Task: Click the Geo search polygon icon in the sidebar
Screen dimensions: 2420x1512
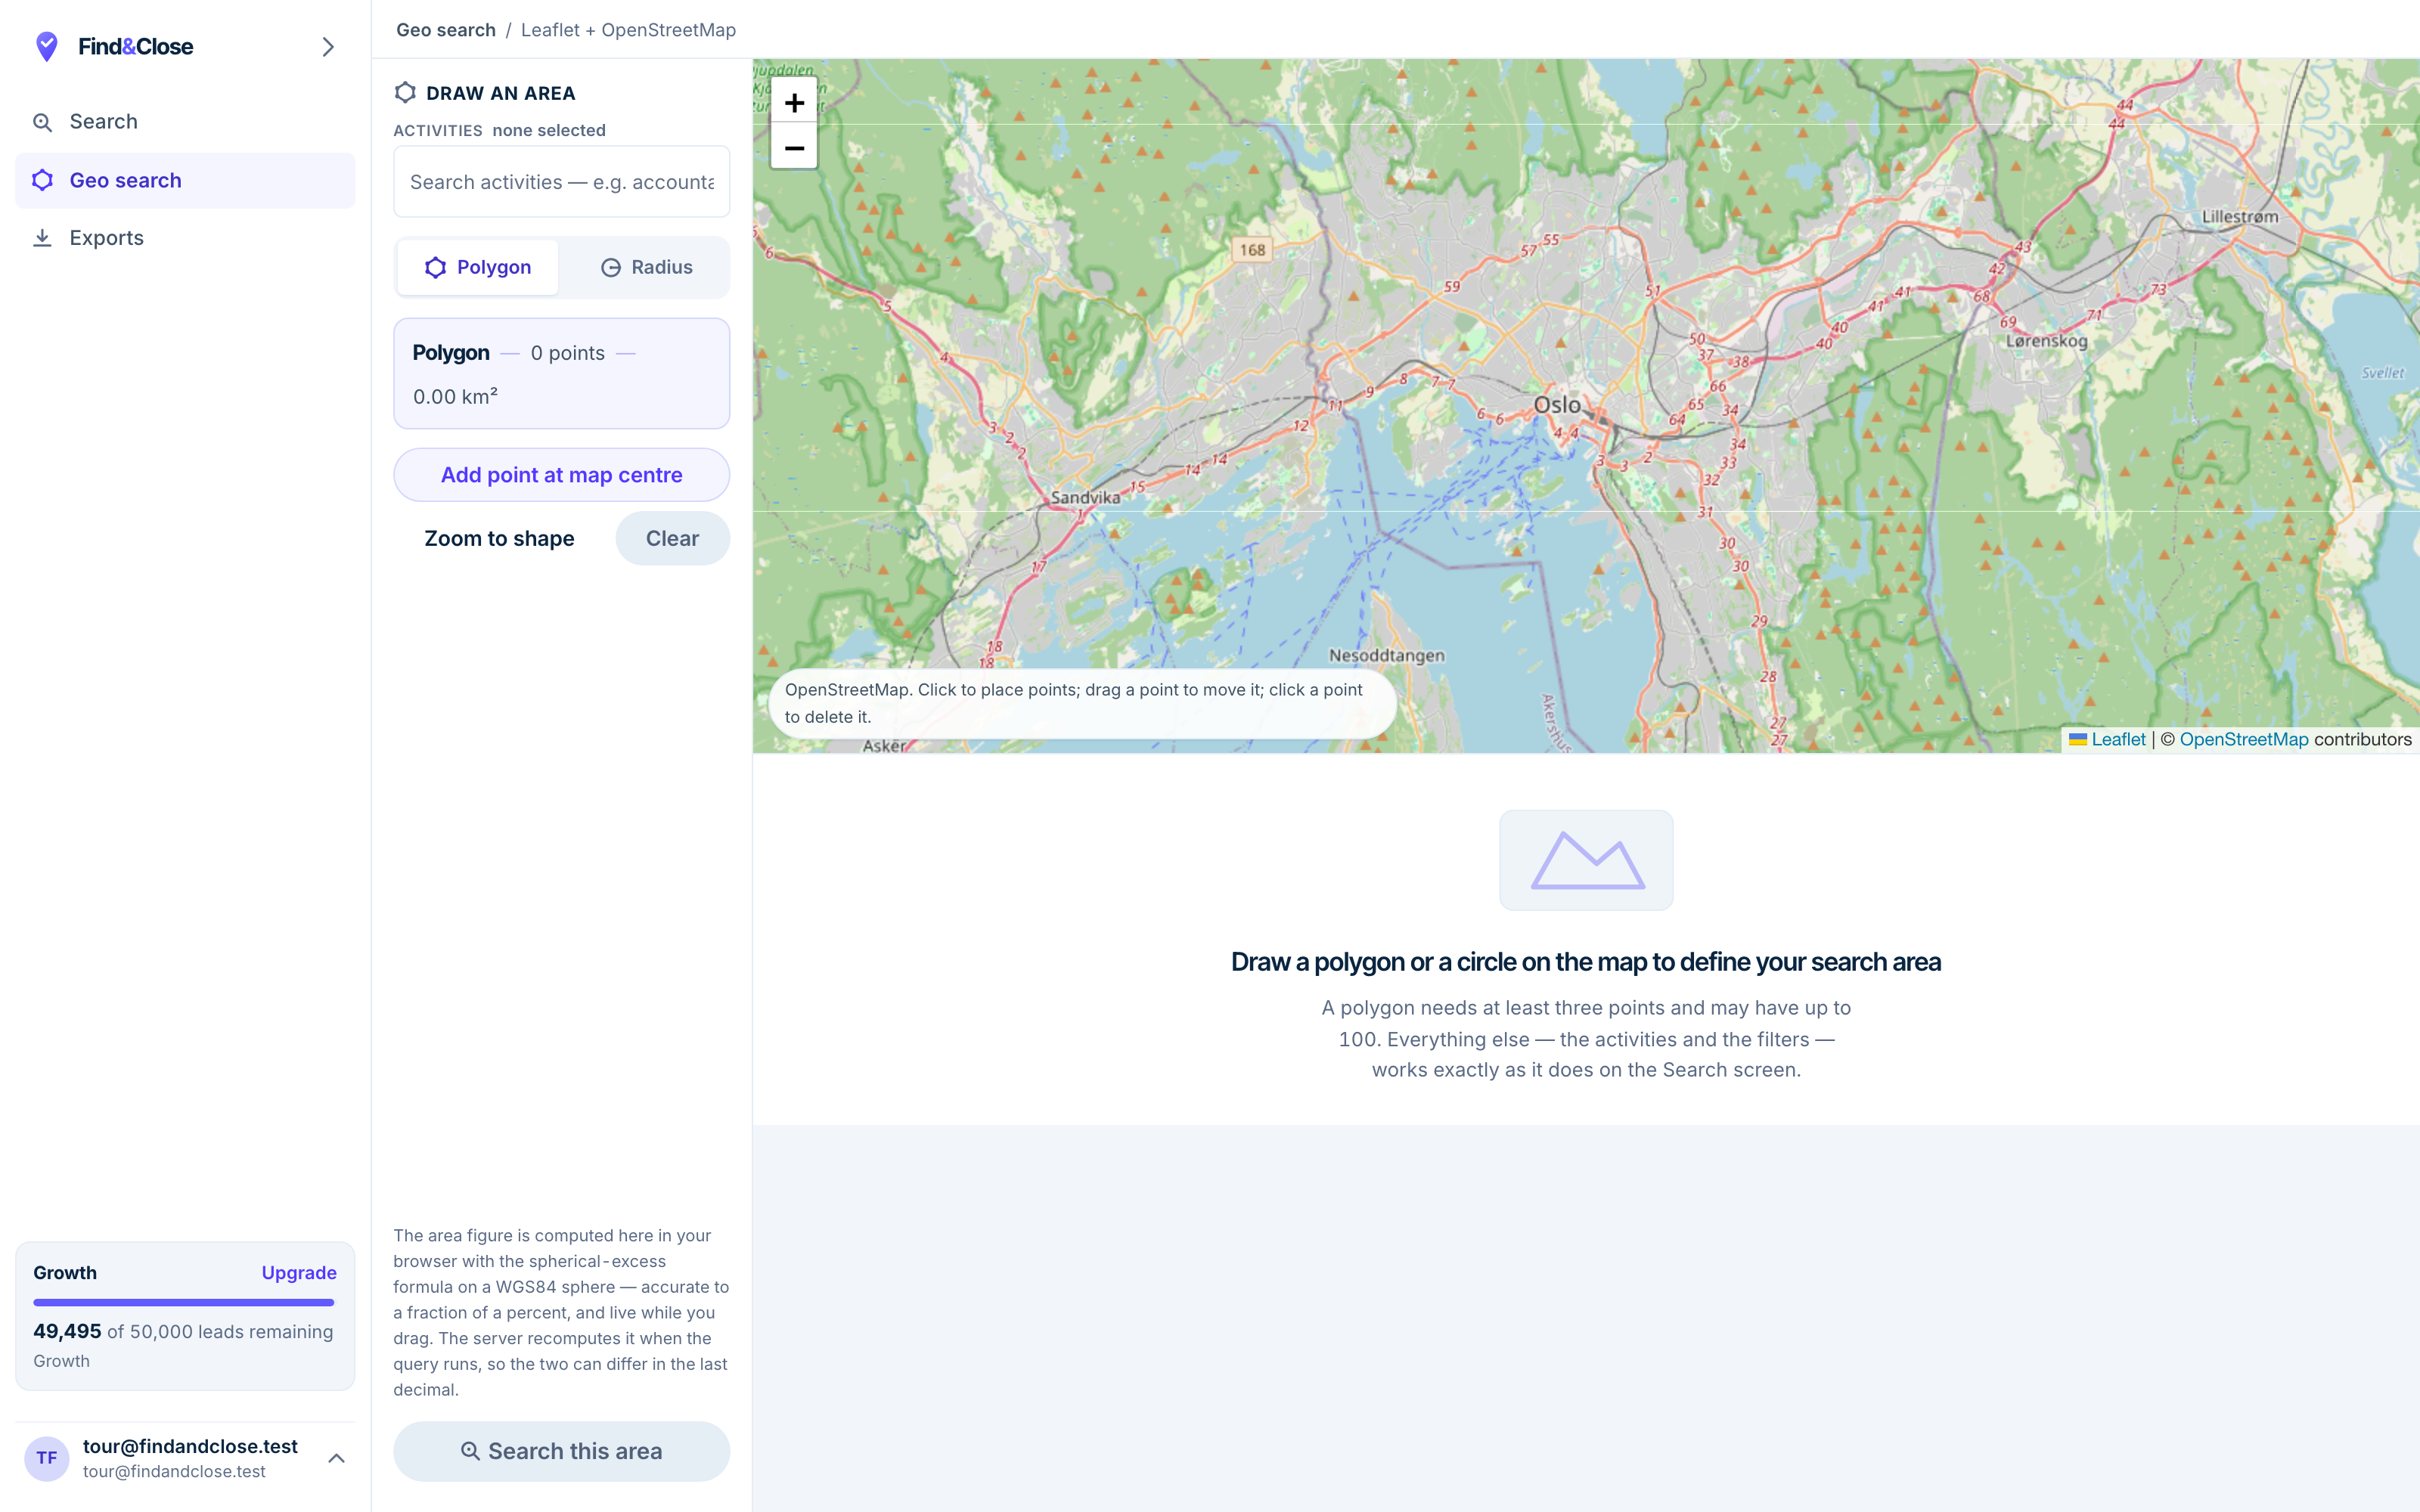Action: tap(42, 181)
